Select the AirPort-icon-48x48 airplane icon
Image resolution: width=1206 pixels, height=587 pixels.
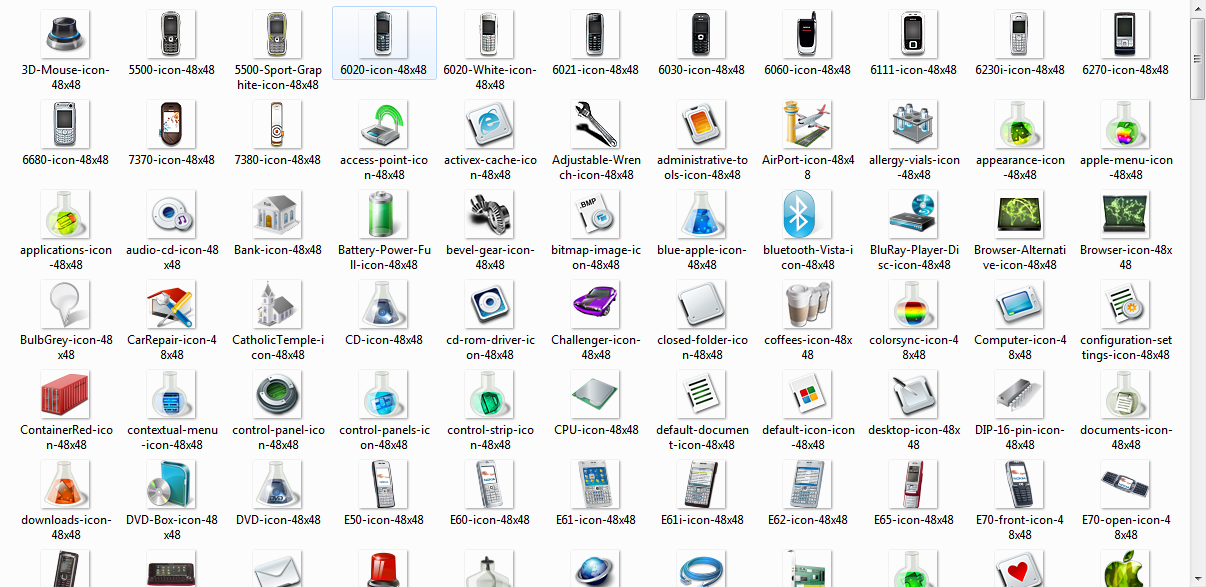[x=808, y=124]
